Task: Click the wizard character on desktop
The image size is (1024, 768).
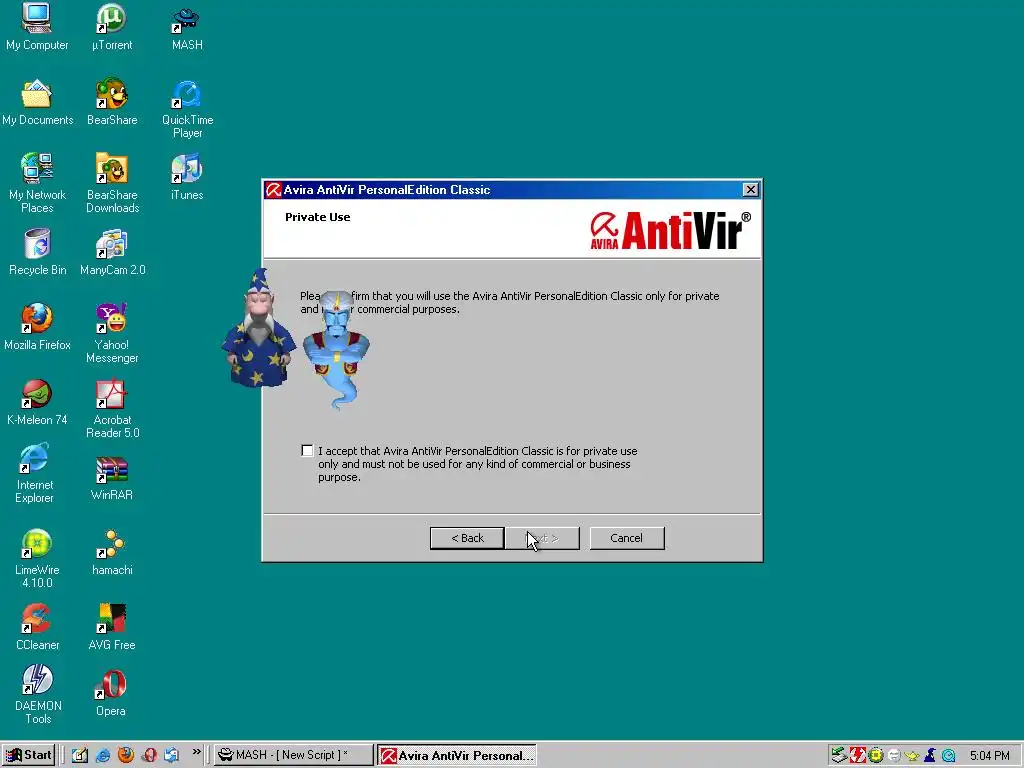Action: [x=258, y=327]
